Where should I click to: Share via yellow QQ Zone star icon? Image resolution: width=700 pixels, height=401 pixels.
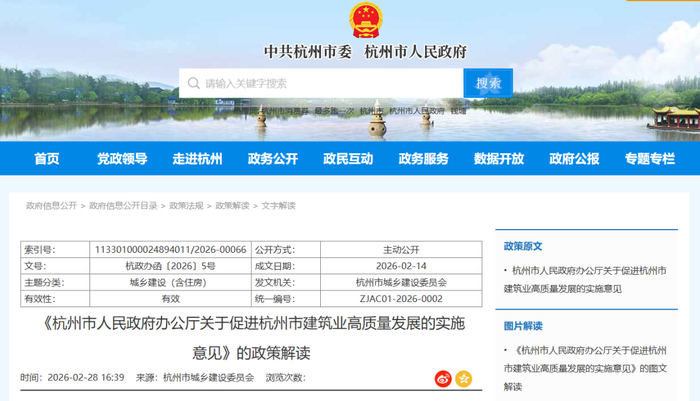464,378
